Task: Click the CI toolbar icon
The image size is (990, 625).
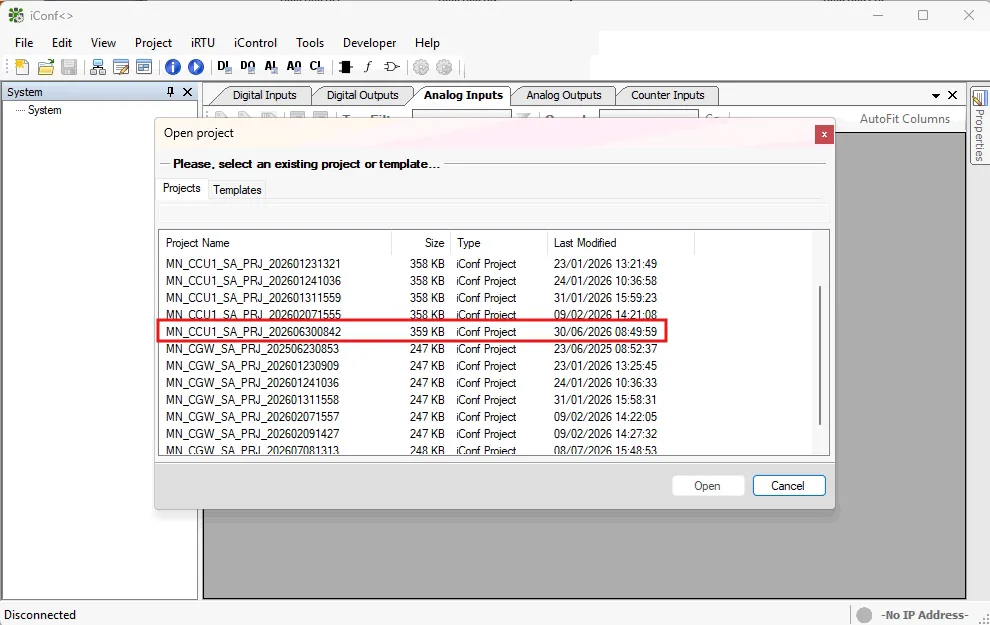Action: point(316,66)
